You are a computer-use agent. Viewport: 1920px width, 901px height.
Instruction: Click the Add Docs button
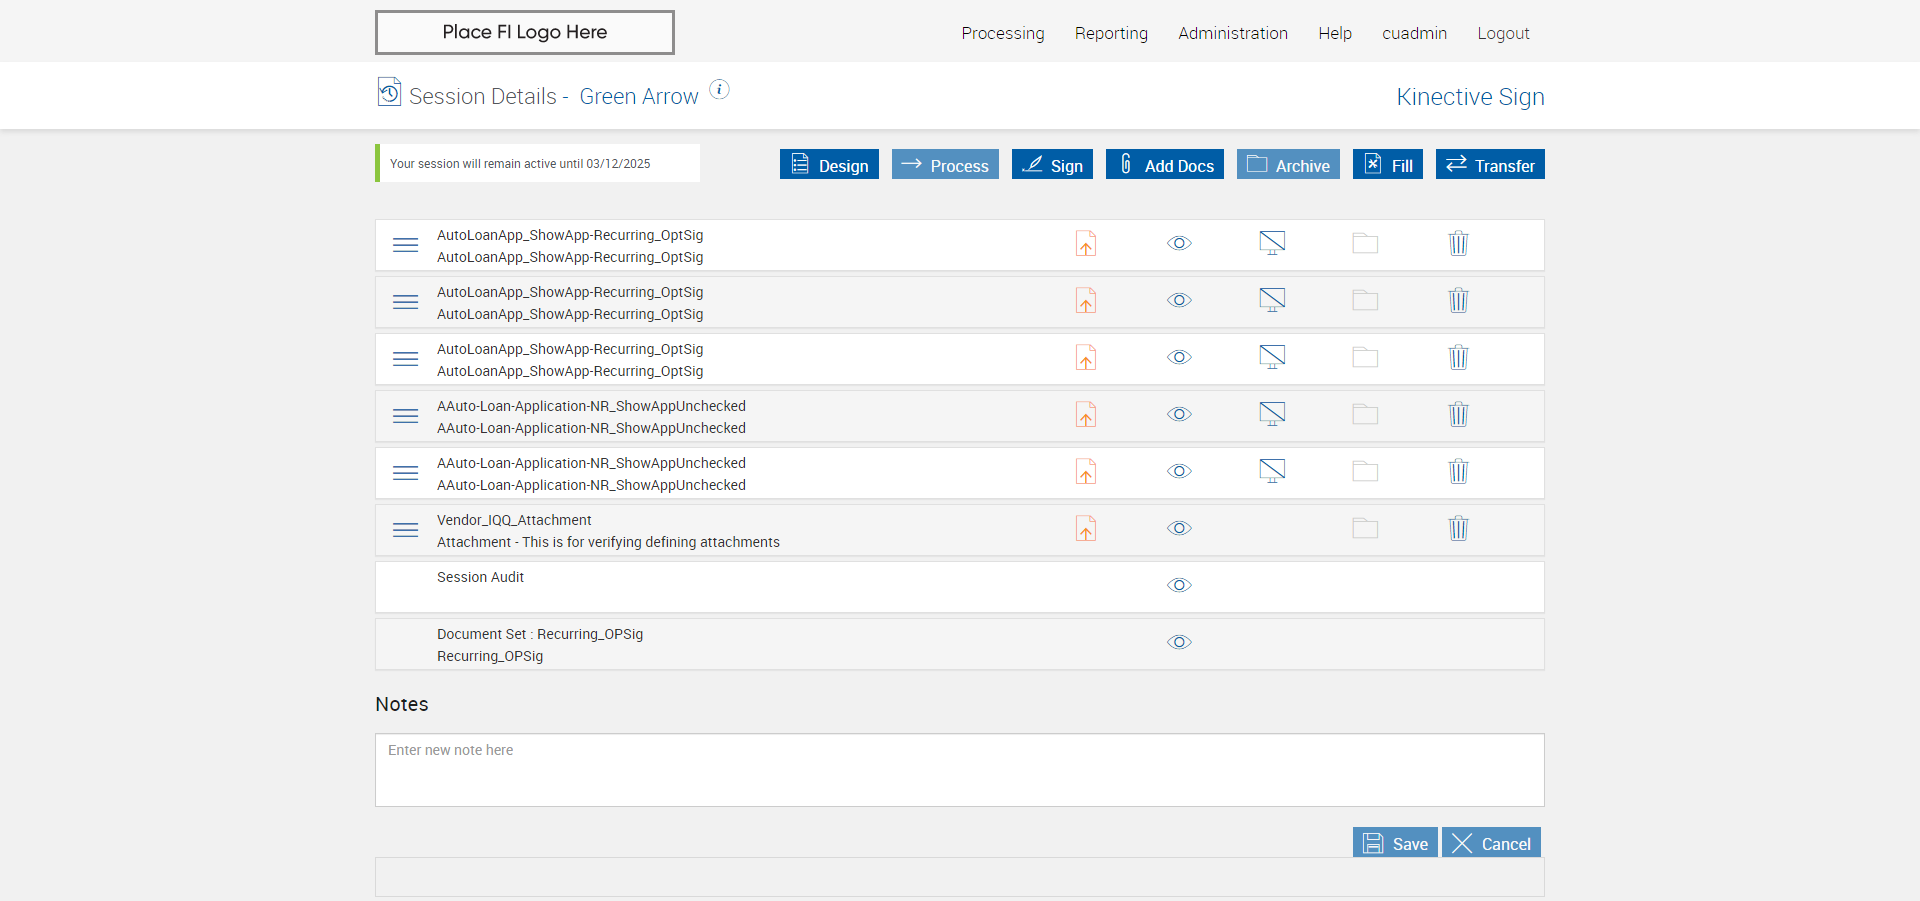point(1164,165)
